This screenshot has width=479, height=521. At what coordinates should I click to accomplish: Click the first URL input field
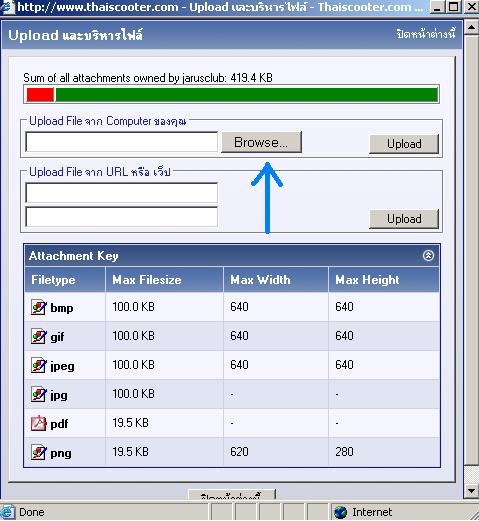[x=122, y=192]
